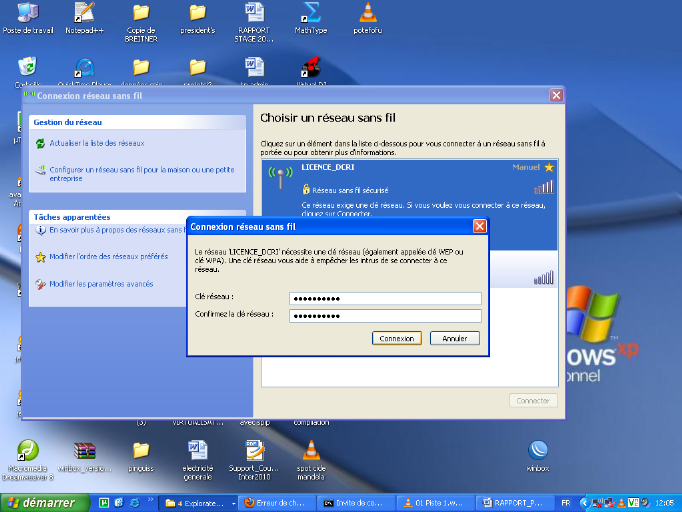Click Connecter button in wireless window
This screenshot has width=682, height=512.
533,401
